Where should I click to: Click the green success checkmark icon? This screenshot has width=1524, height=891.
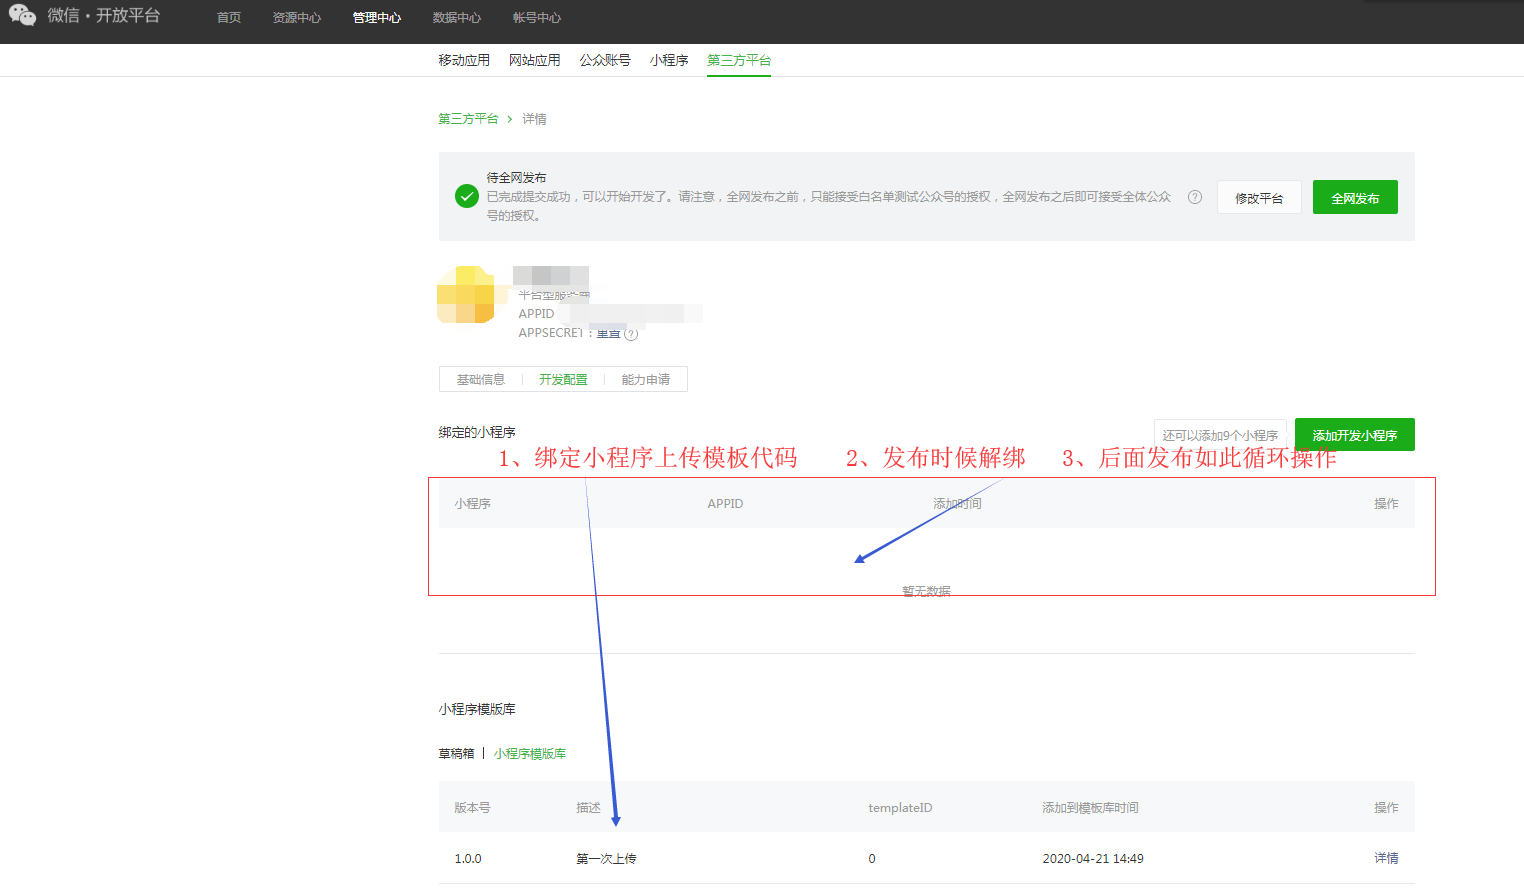[x=466, y=196]
